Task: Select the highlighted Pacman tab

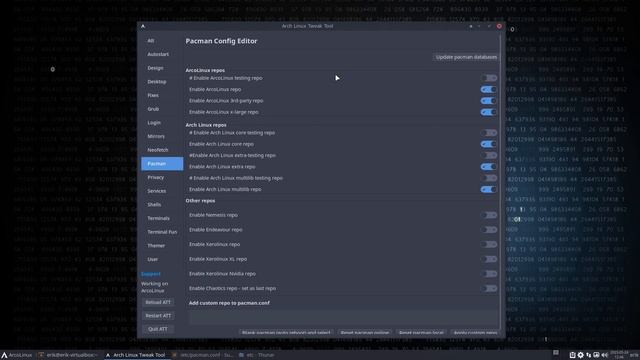Action: tap(162, 164)
